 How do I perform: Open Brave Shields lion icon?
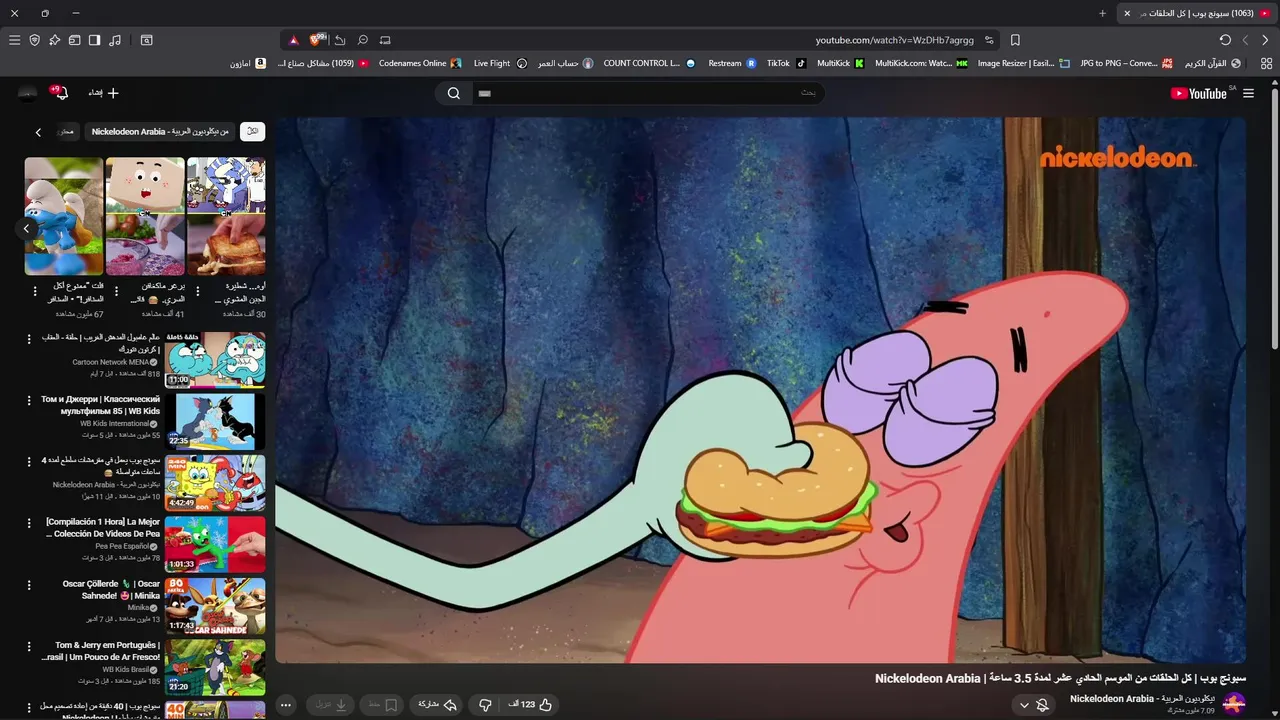[317, 40]
